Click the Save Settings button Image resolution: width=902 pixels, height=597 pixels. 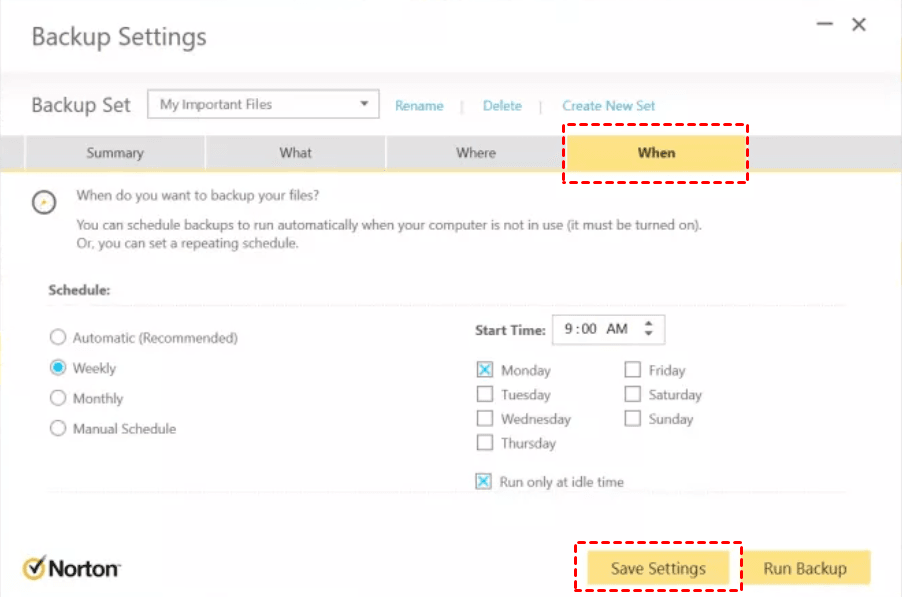(x=658, y=568)
